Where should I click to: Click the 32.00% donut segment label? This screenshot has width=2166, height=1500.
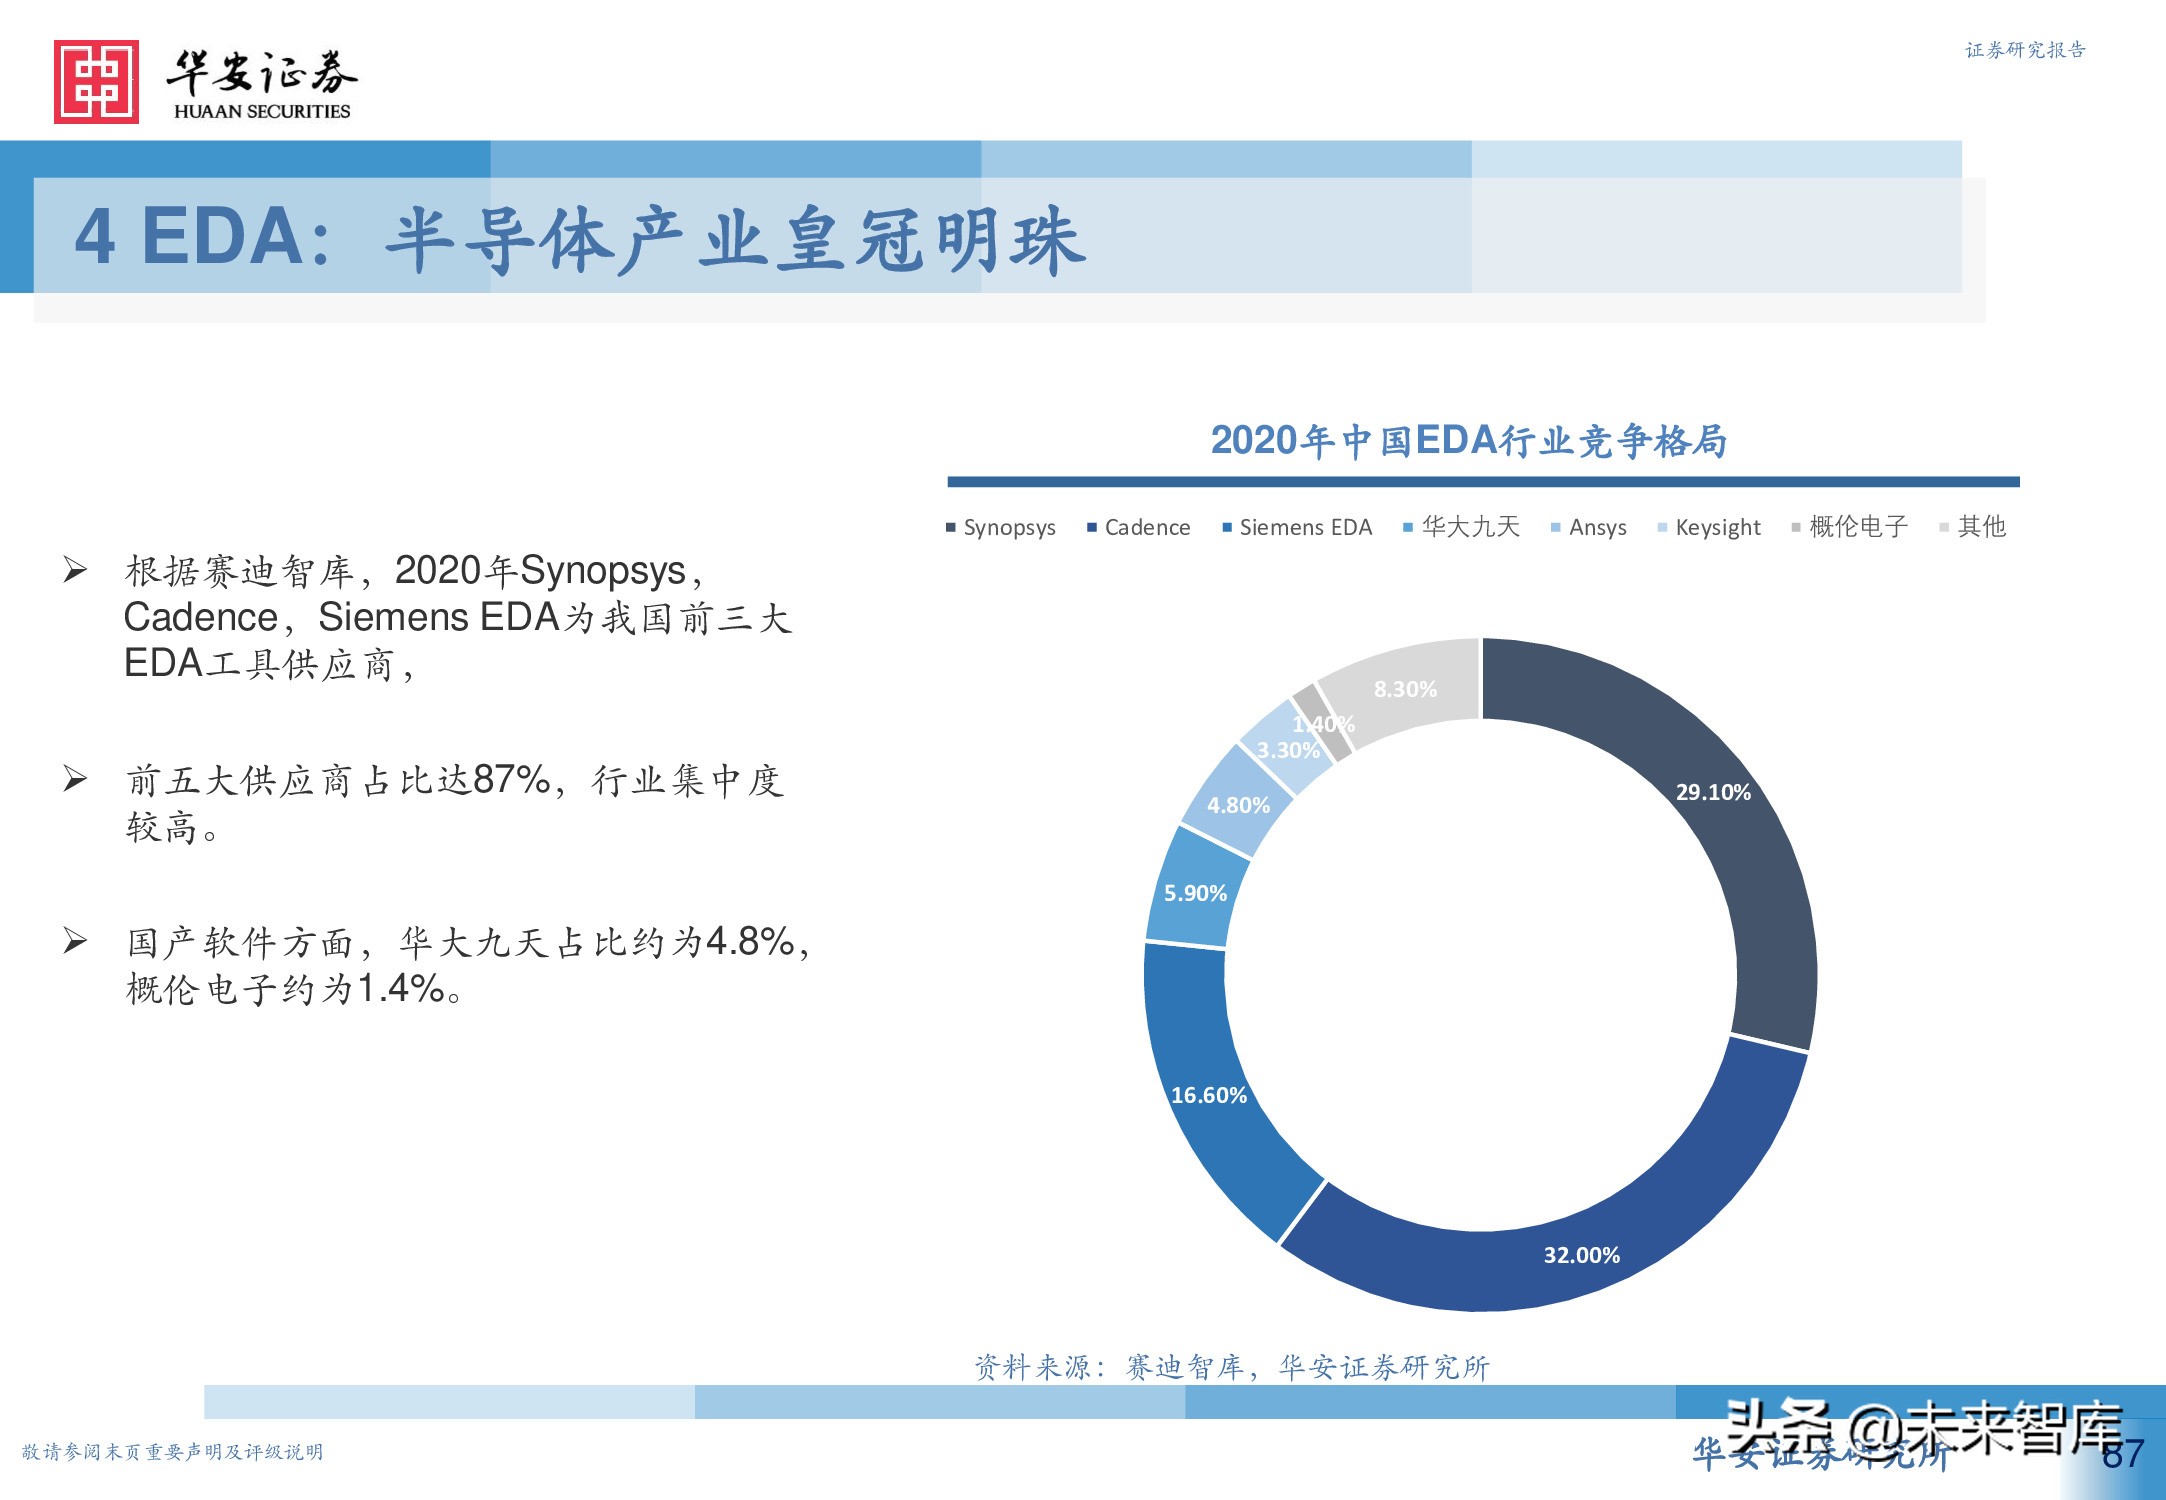click(1581, 1255)
